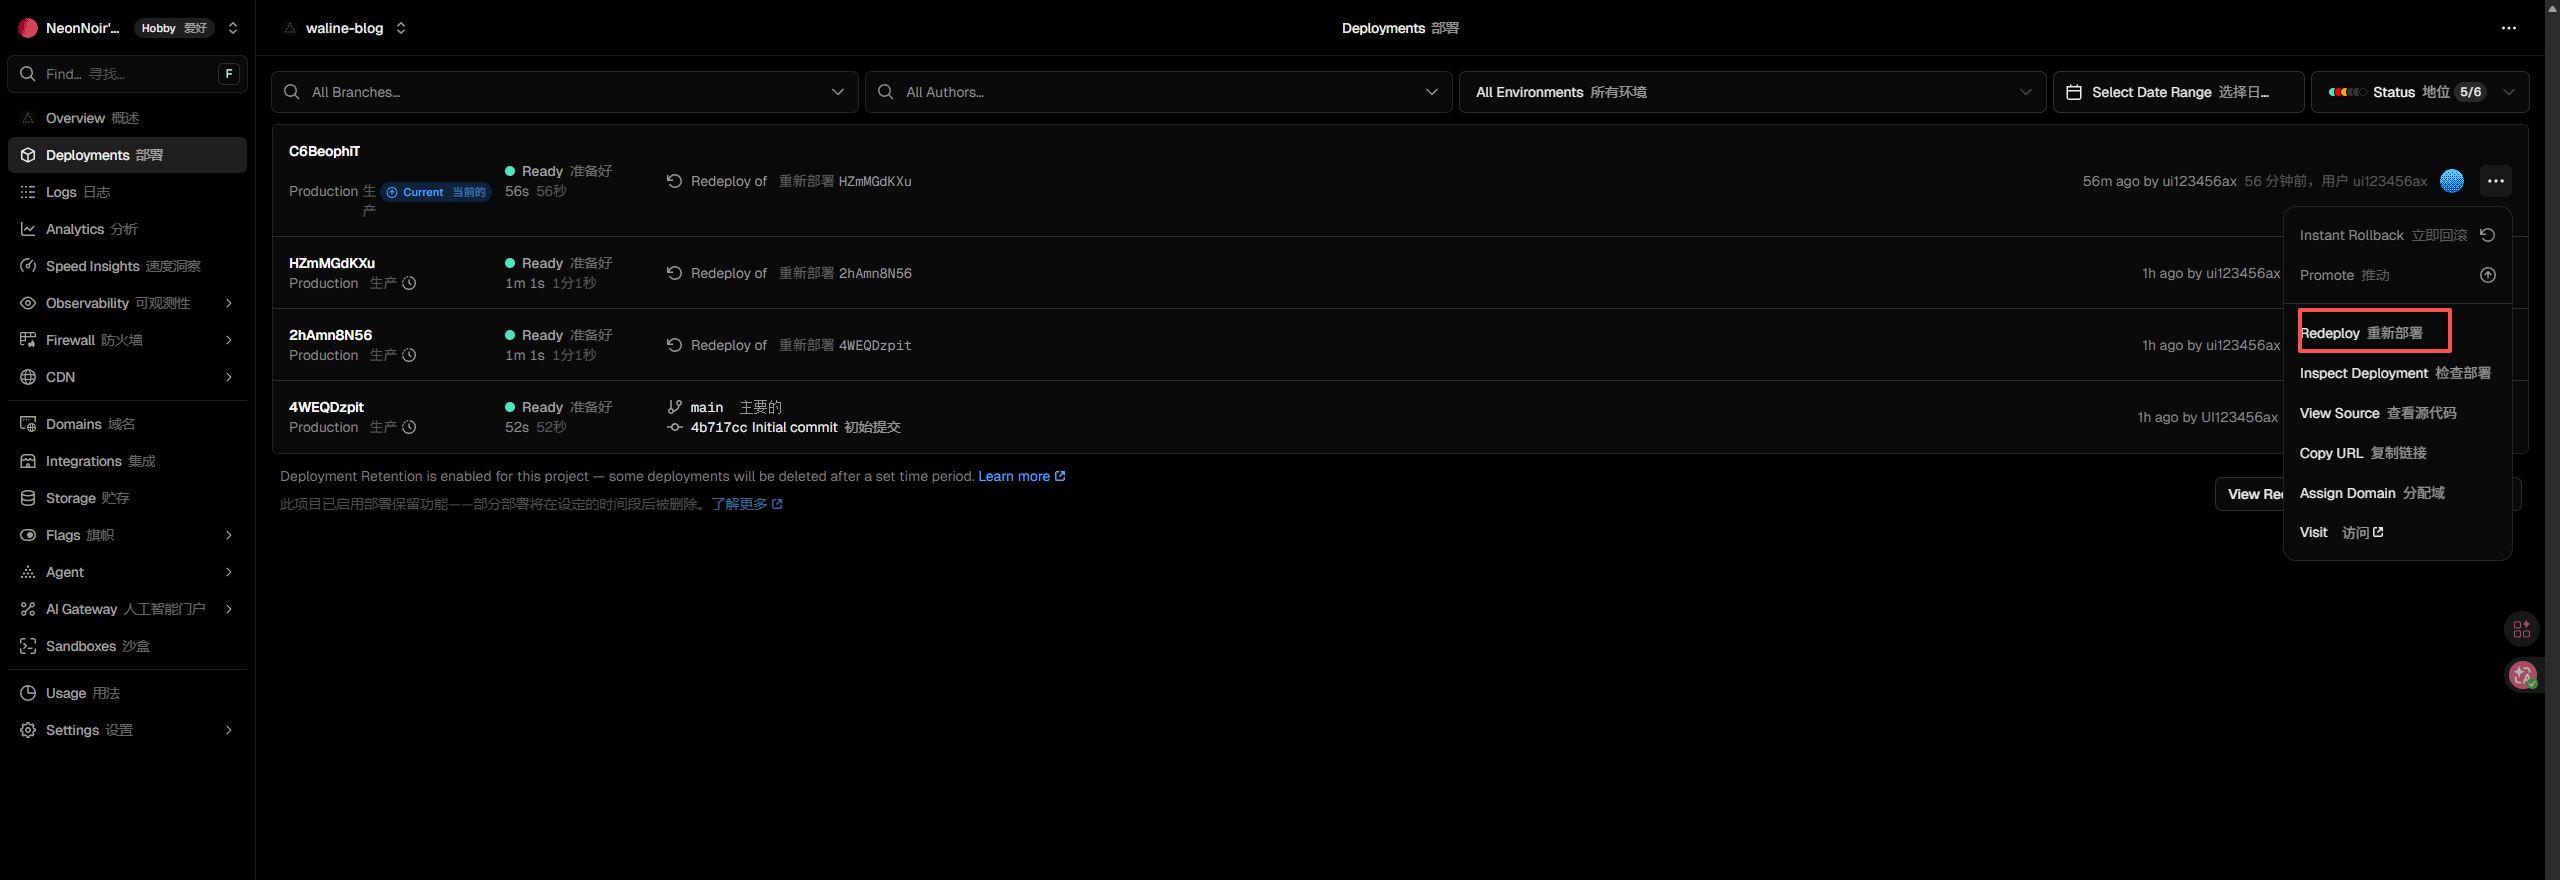Click the CDN globe icon

click(x=28, y=377)
